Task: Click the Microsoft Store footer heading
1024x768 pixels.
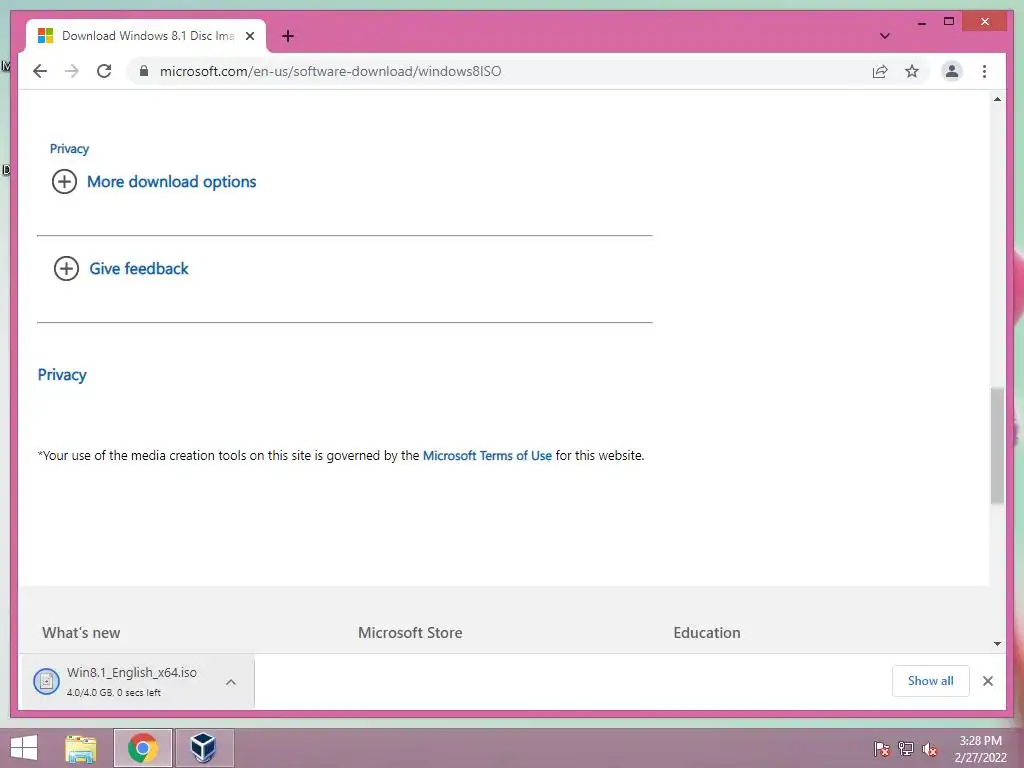Action: tap(410, 633)
